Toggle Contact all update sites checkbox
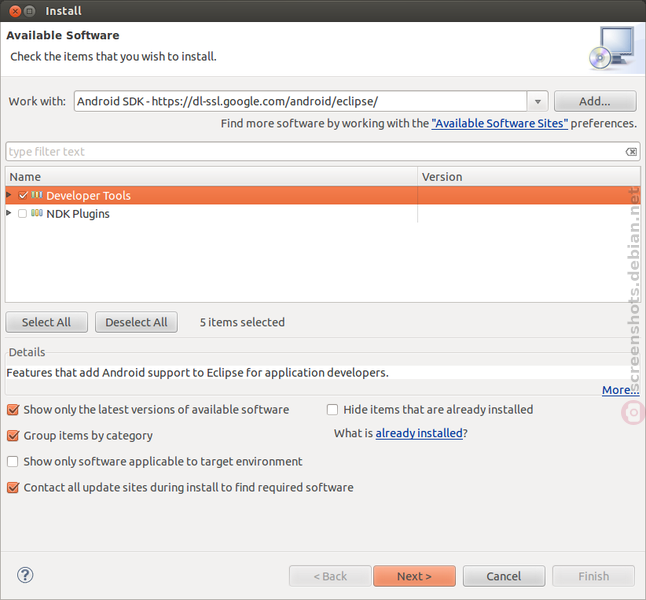The height and width of the screenshot is (600, 646). (13, 488)
